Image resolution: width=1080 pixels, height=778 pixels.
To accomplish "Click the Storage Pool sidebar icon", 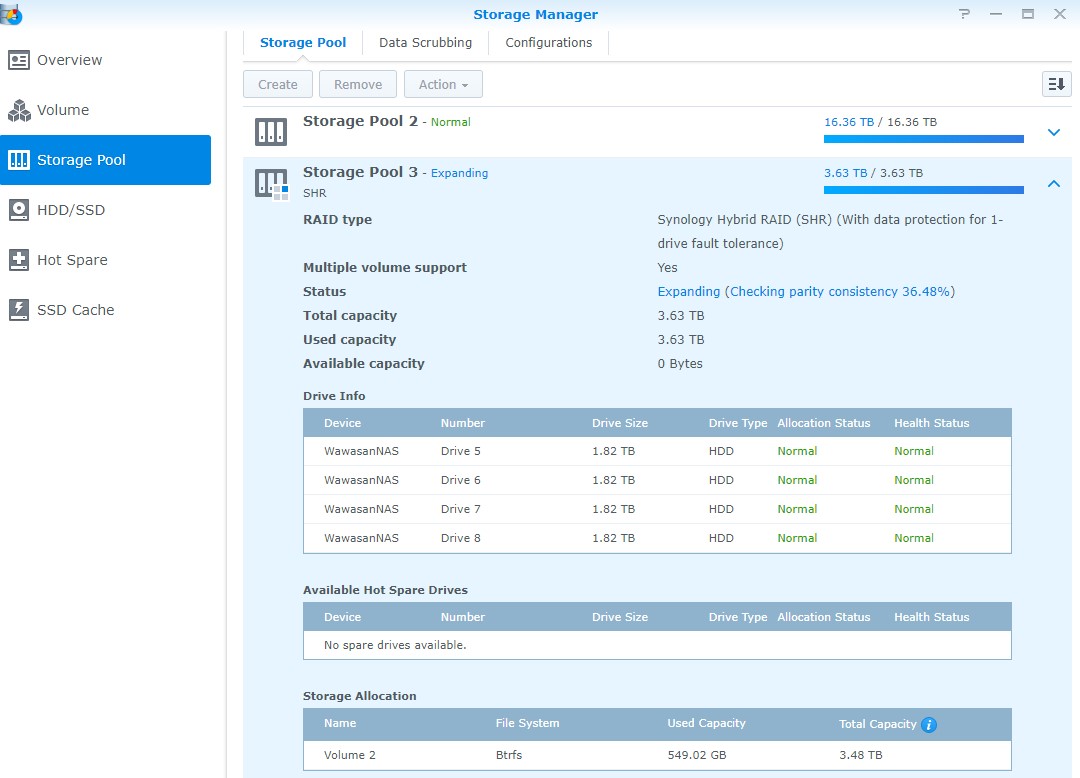I will click(x=19, y=160).
